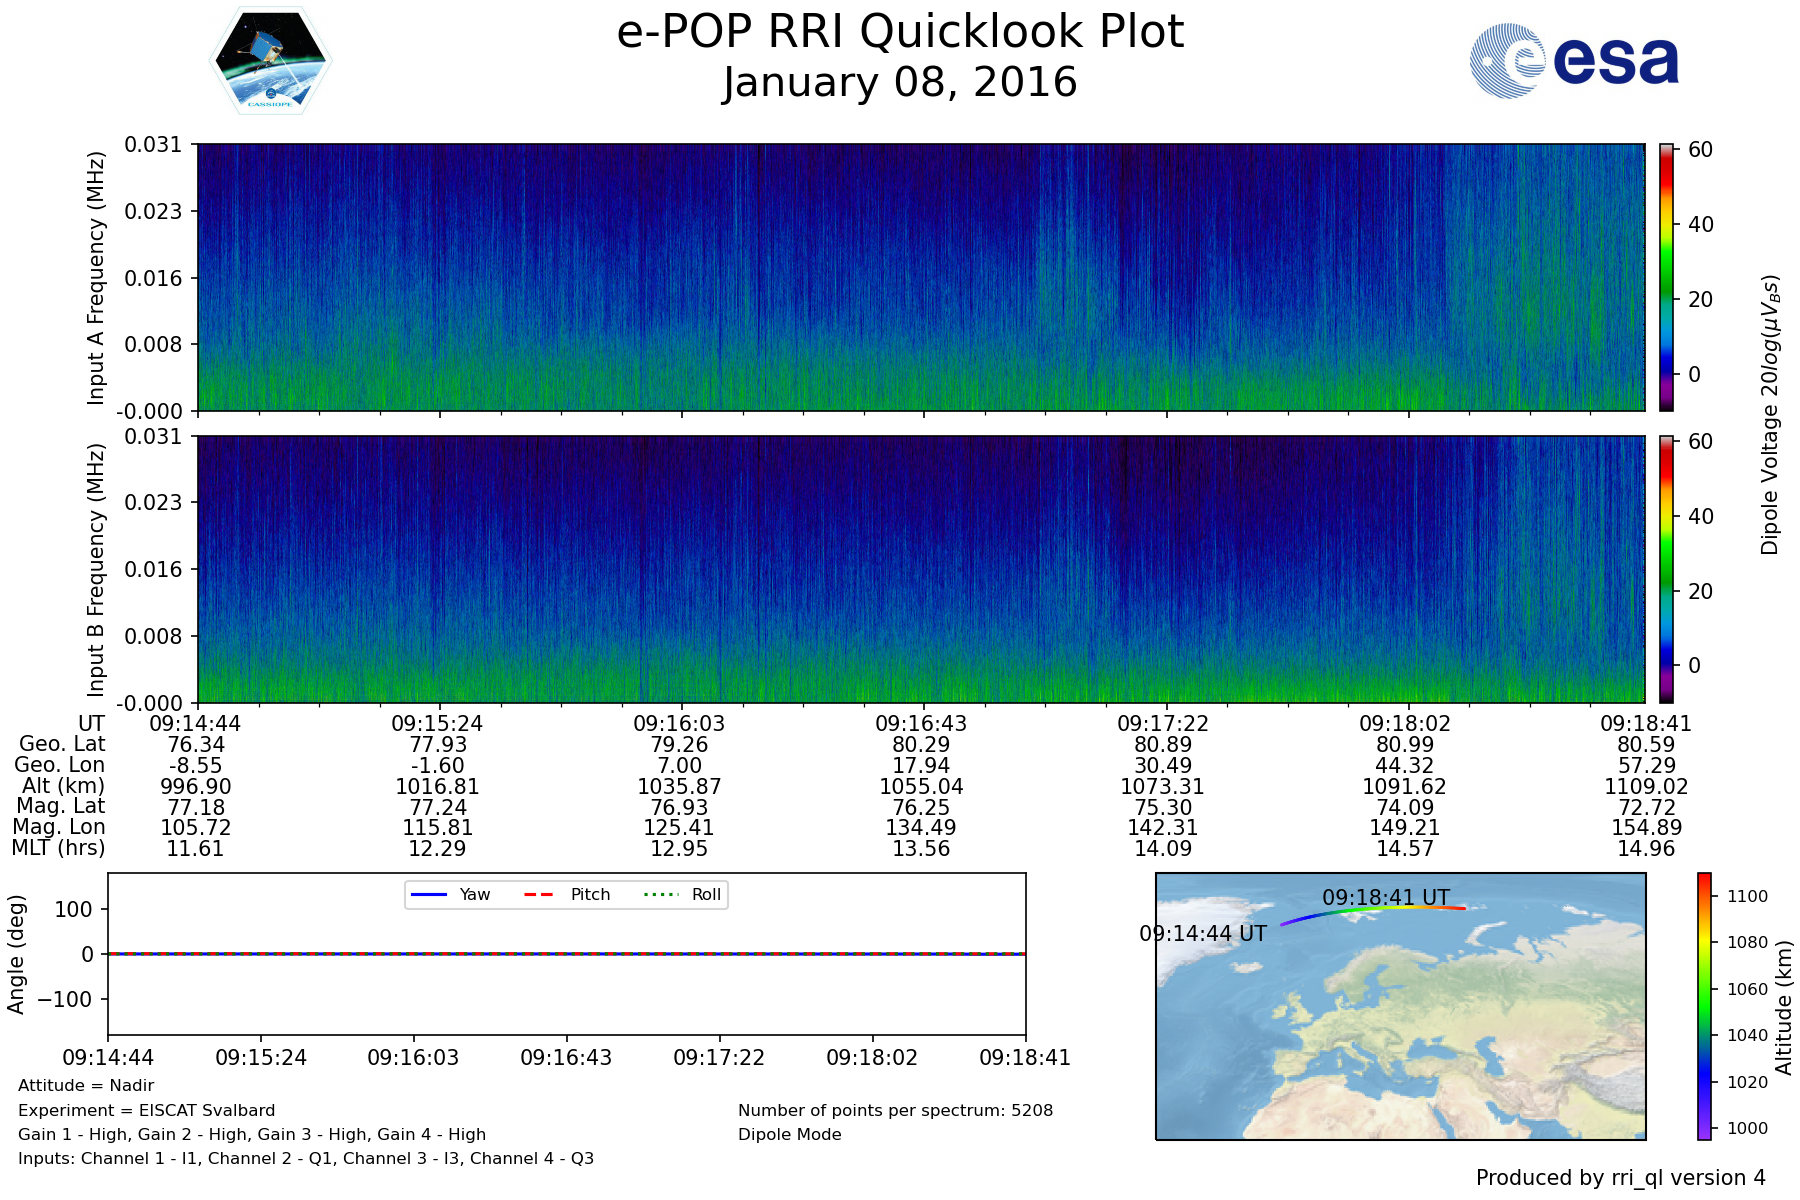Screen dimensions: 1800x1200
Task: Click the Dipole Mode text
Action: point(789,1134)
